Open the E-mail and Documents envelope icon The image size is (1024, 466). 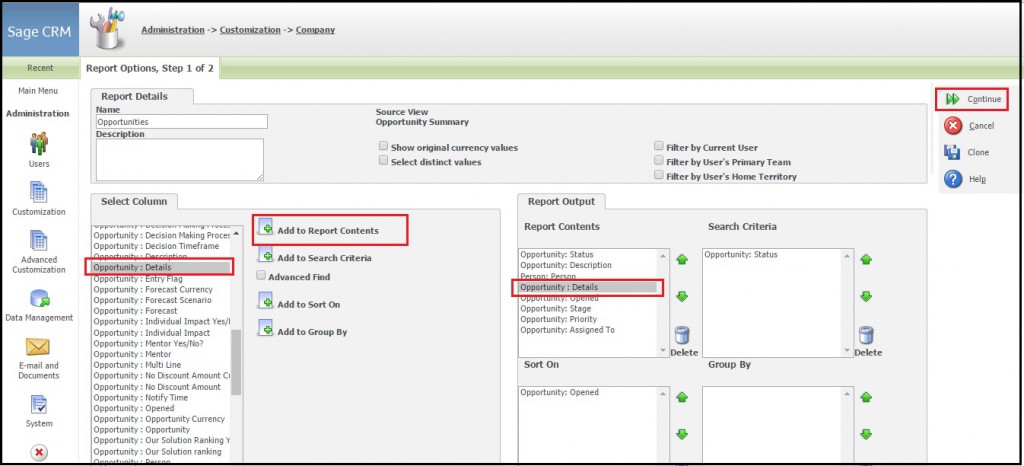tap(39, 347)
